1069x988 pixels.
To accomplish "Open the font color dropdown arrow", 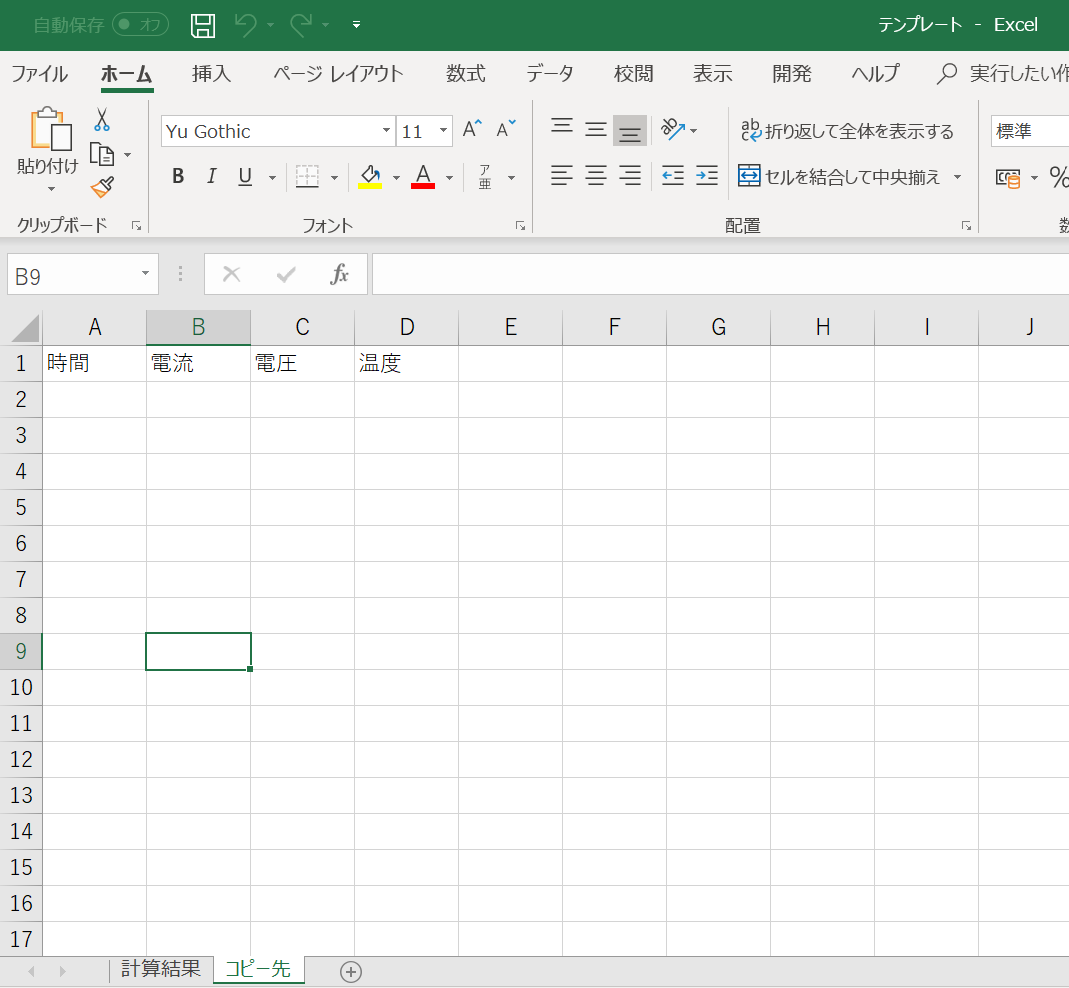I will pos(449,178).
